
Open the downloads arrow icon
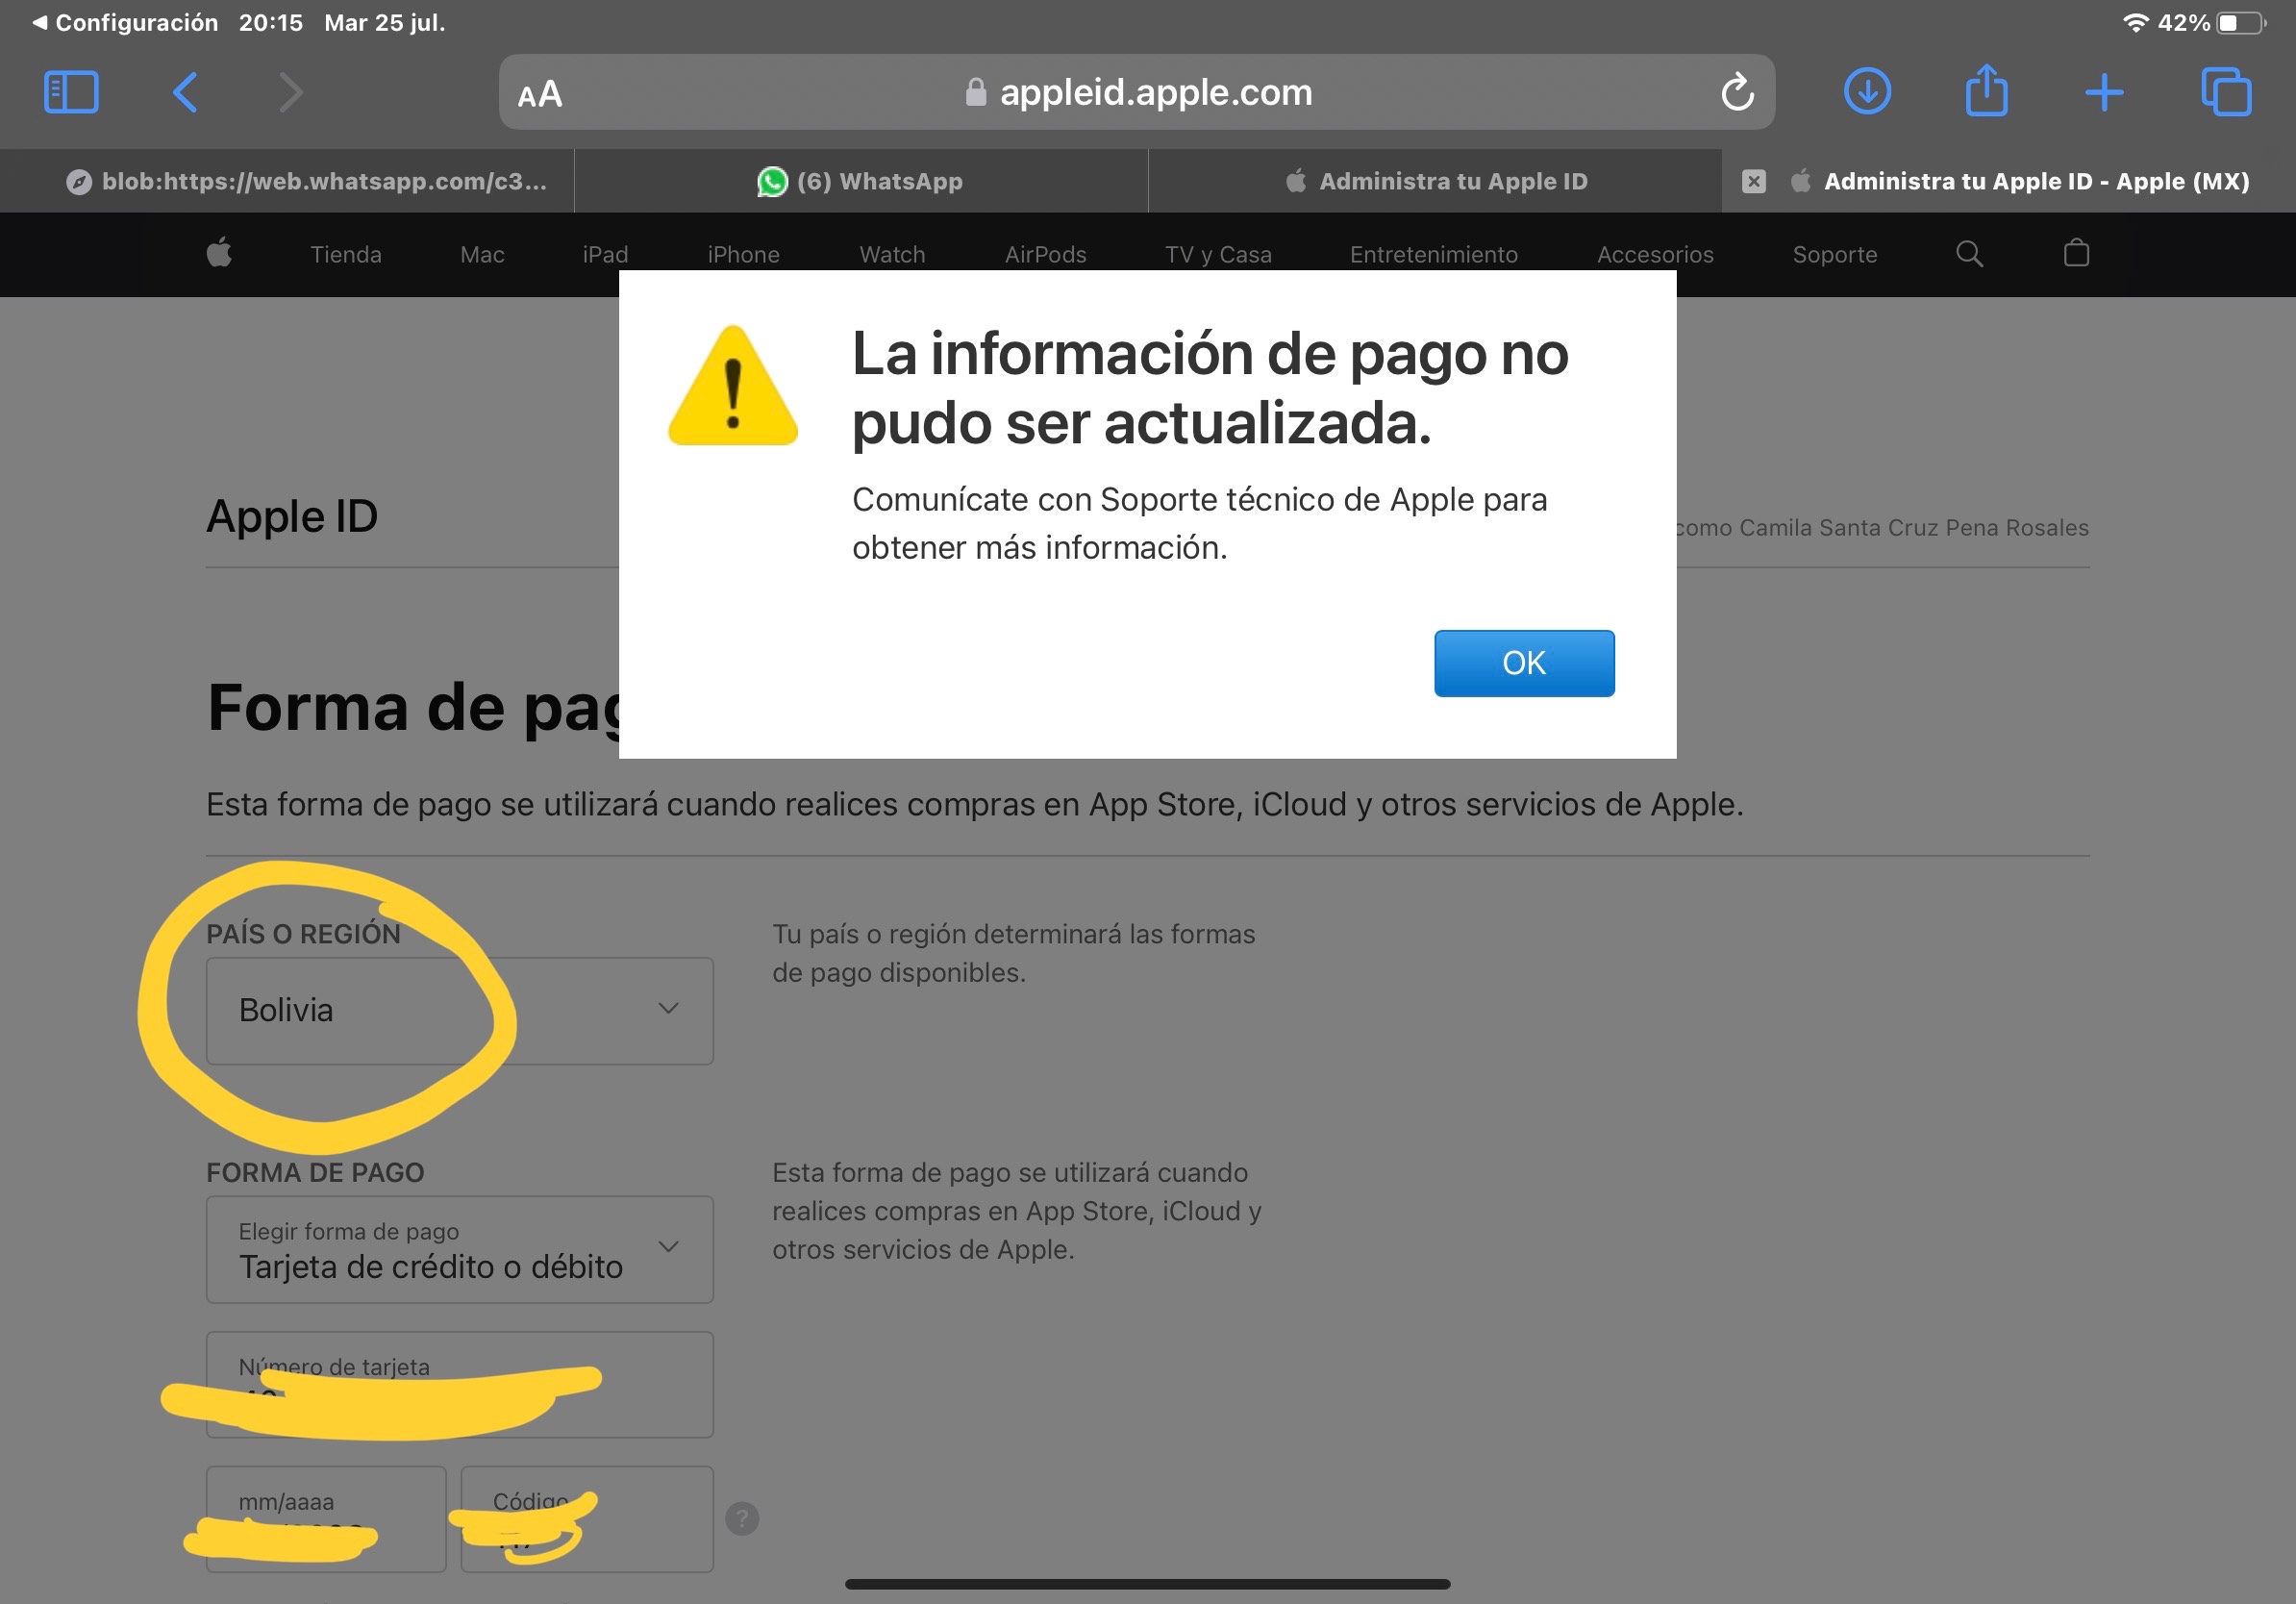coord(1866,92)
